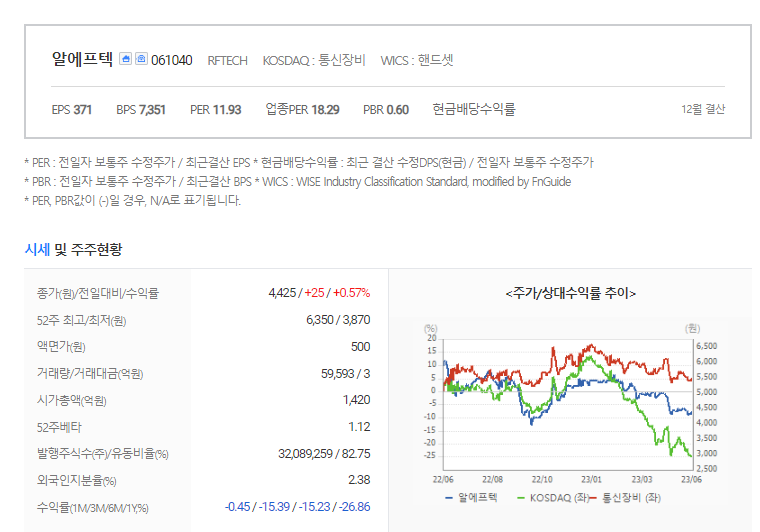Click the closing price 4,425 / +25 / +0.57% value
Screen dimensions: 760x532
[319, 293]
